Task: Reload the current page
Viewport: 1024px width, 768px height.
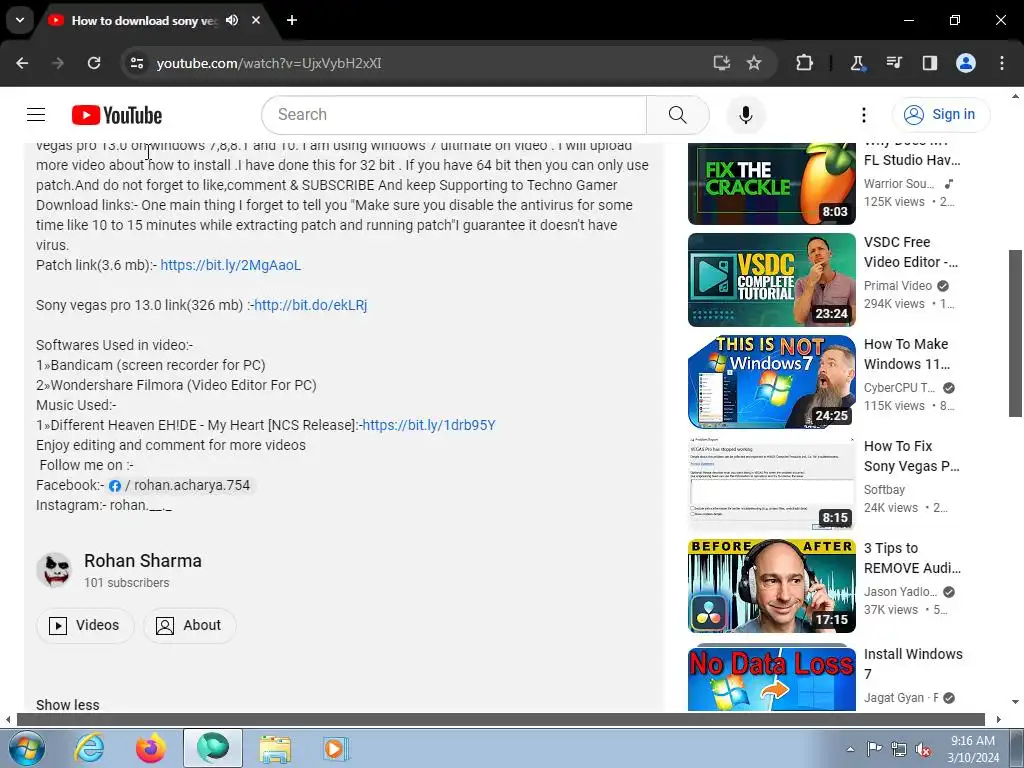Action: pos(94,63)
